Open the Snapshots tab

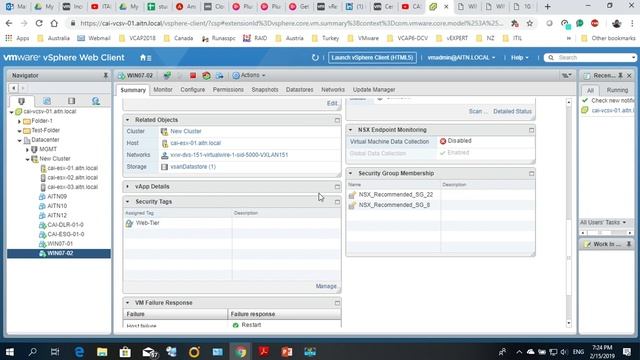(265, 89)
